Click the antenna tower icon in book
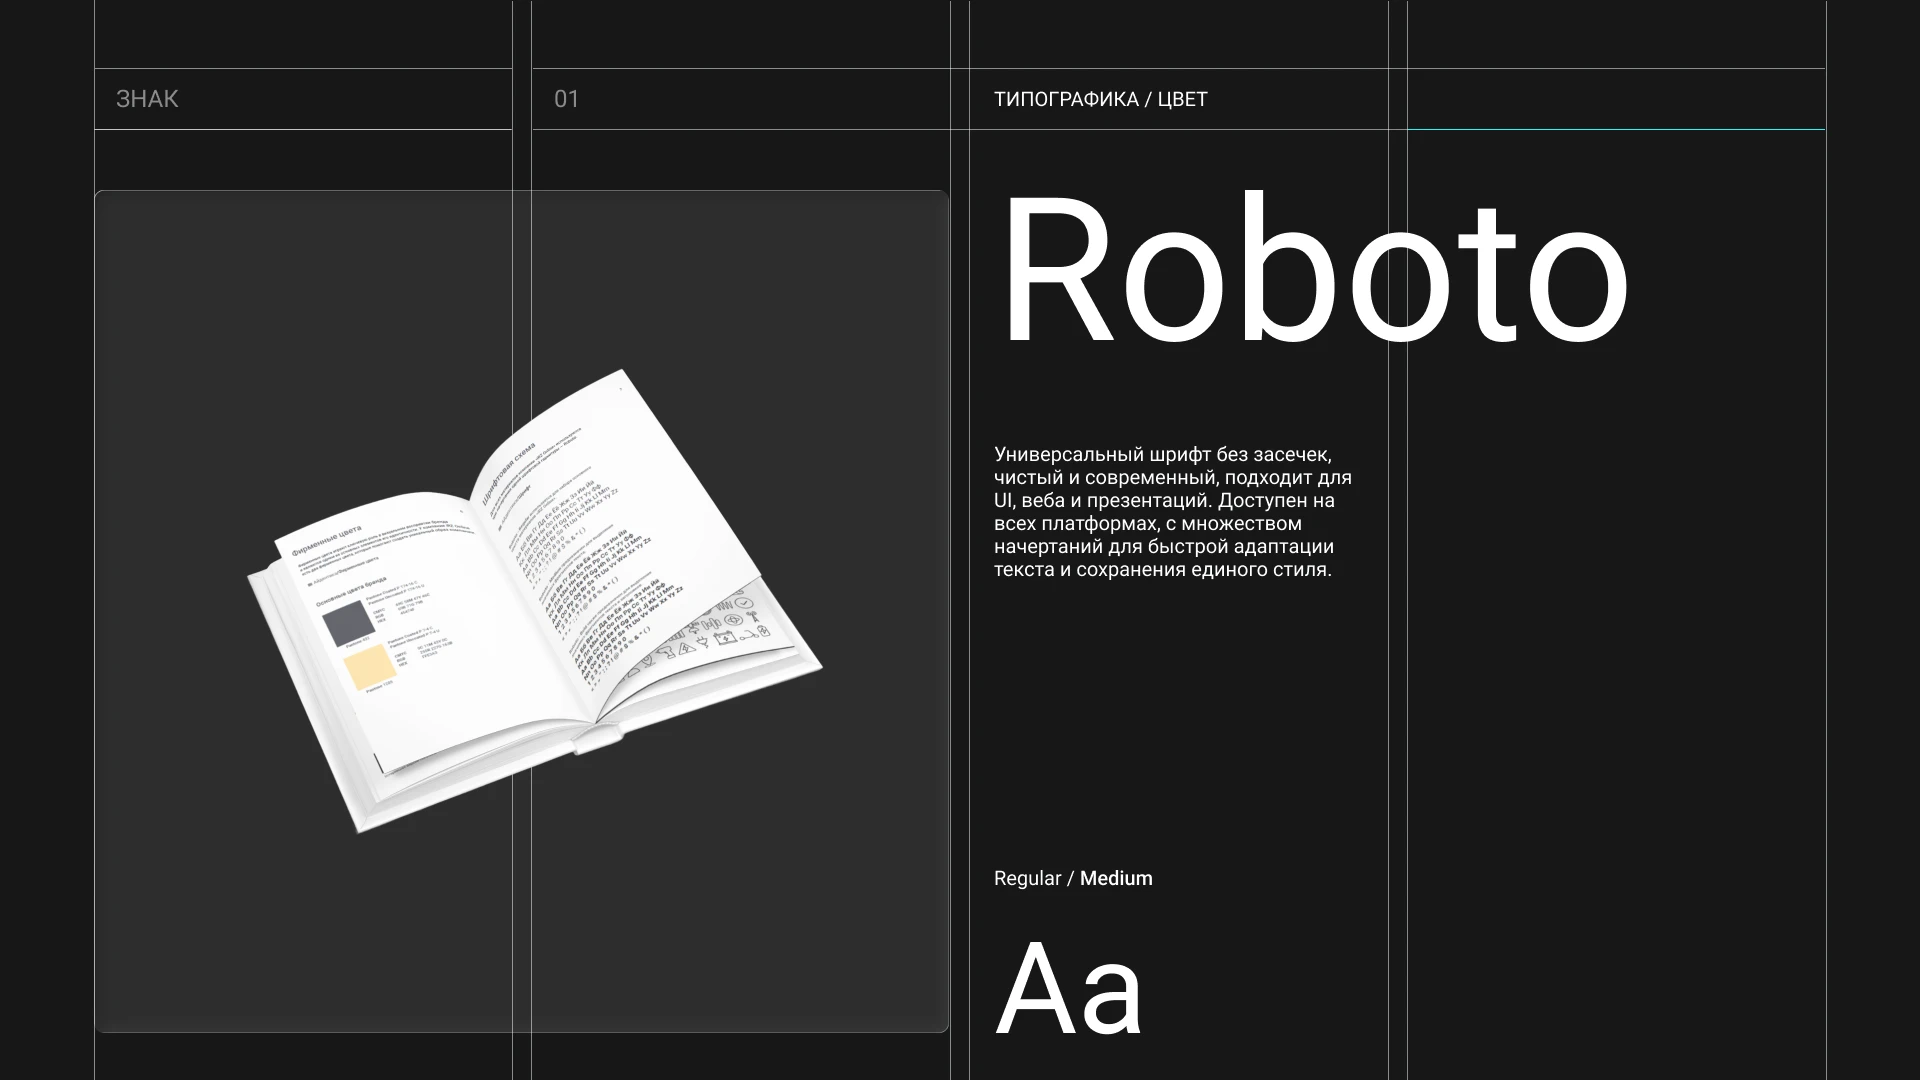This screenshot has height=1080, width=1920. click(753, 616)
